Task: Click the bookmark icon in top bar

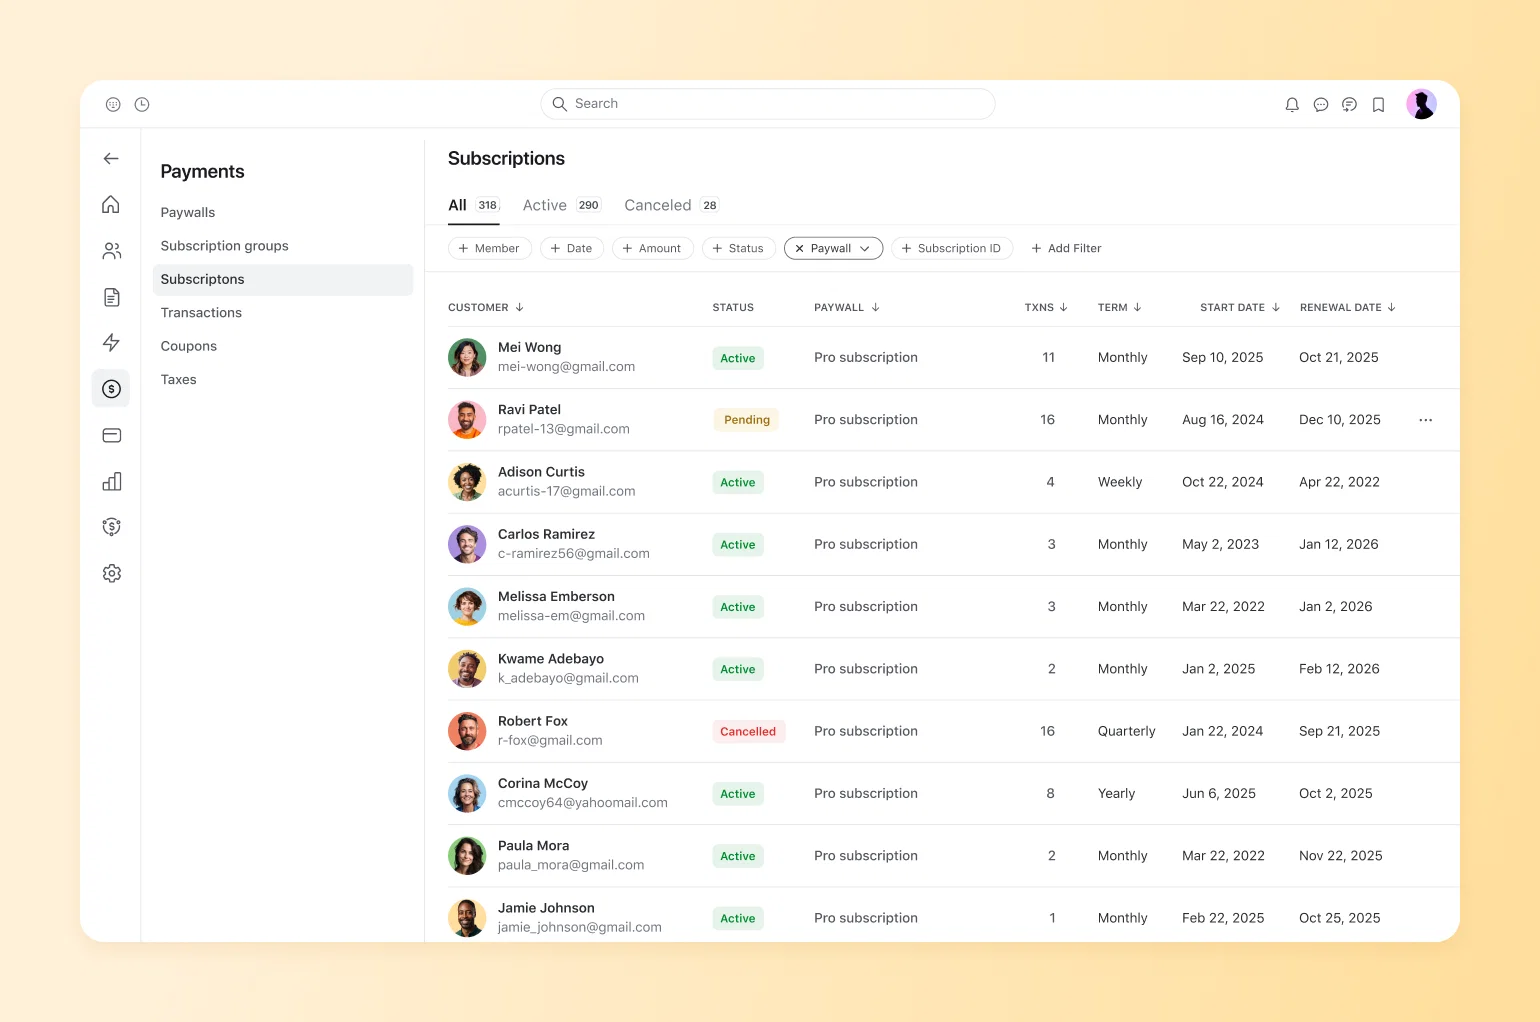Action: [1378, 104]
